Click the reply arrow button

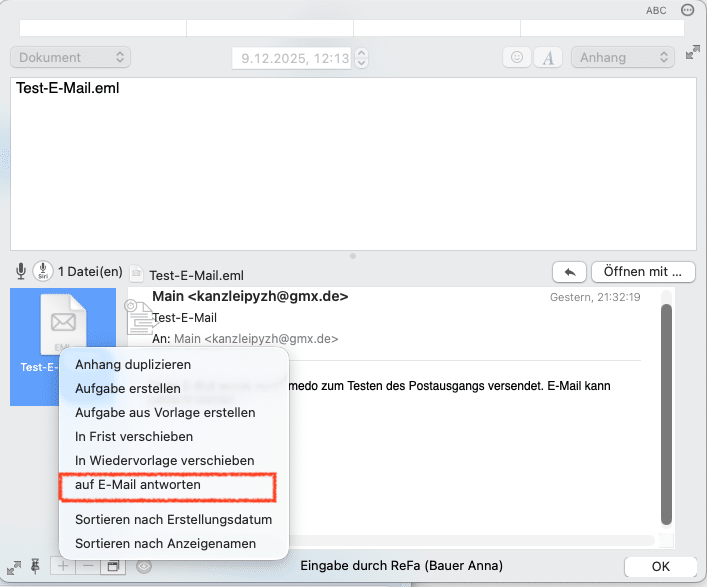[x=569, y=271]
